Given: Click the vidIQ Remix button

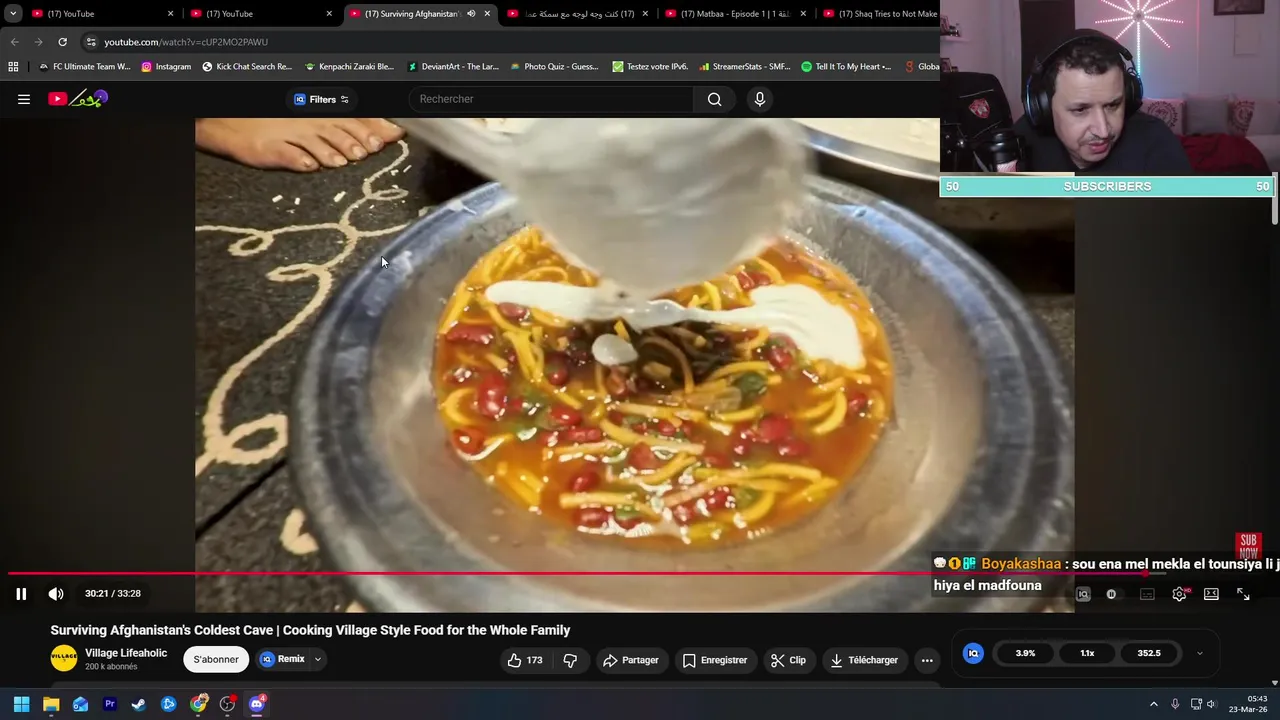Looking at the screenshot, I should point(283,659).
